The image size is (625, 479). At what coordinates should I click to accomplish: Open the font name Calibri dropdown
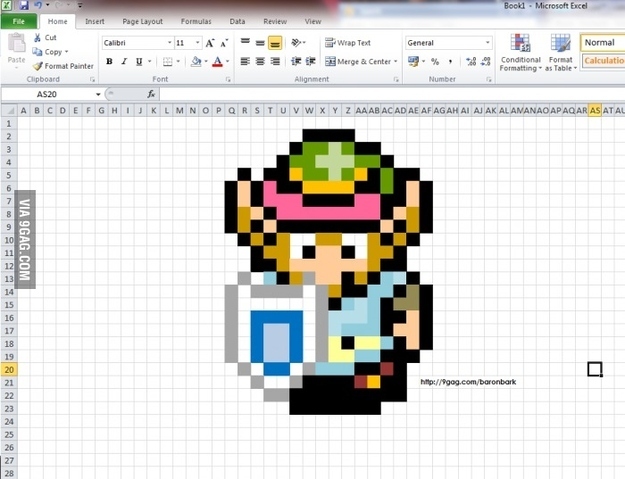[x=169, y=43]
